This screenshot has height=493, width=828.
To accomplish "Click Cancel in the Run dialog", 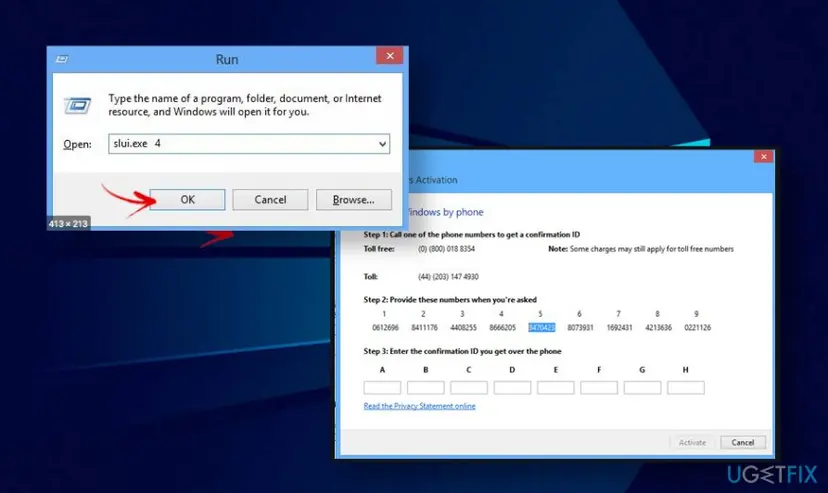I will [270, 200].
